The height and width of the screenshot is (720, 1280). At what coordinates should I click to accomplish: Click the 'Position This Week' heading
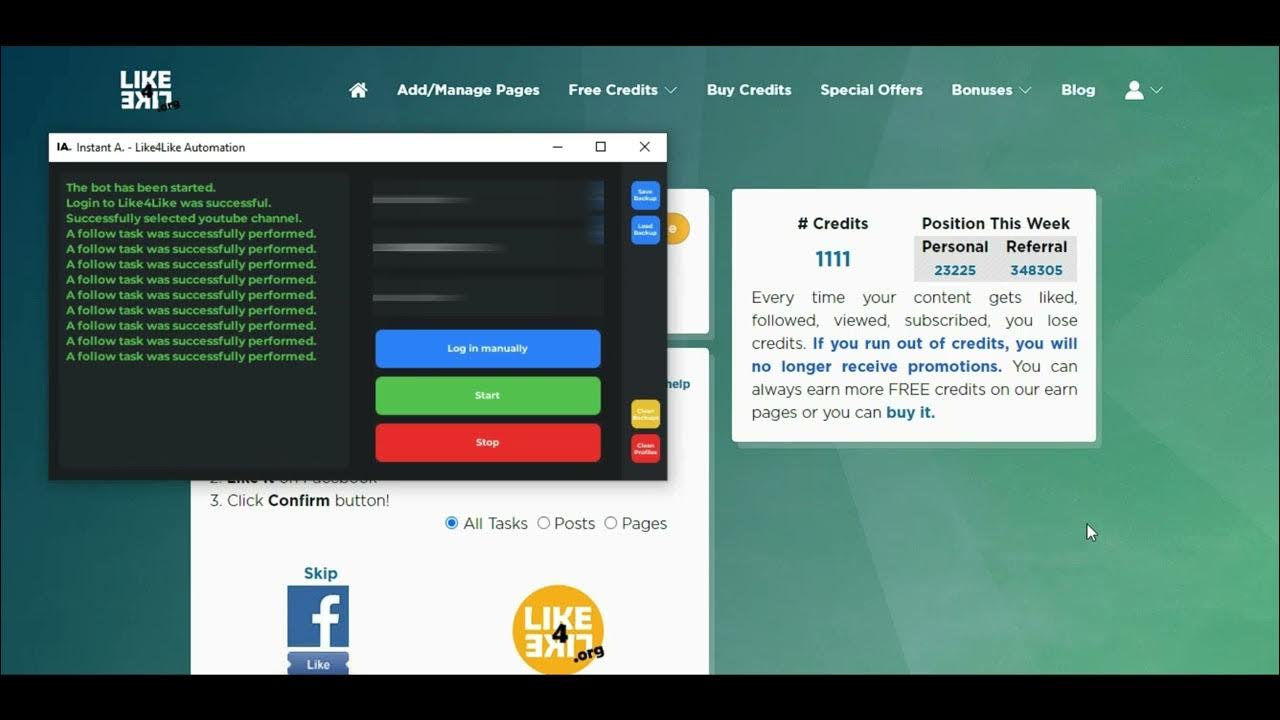pos(996,223)
